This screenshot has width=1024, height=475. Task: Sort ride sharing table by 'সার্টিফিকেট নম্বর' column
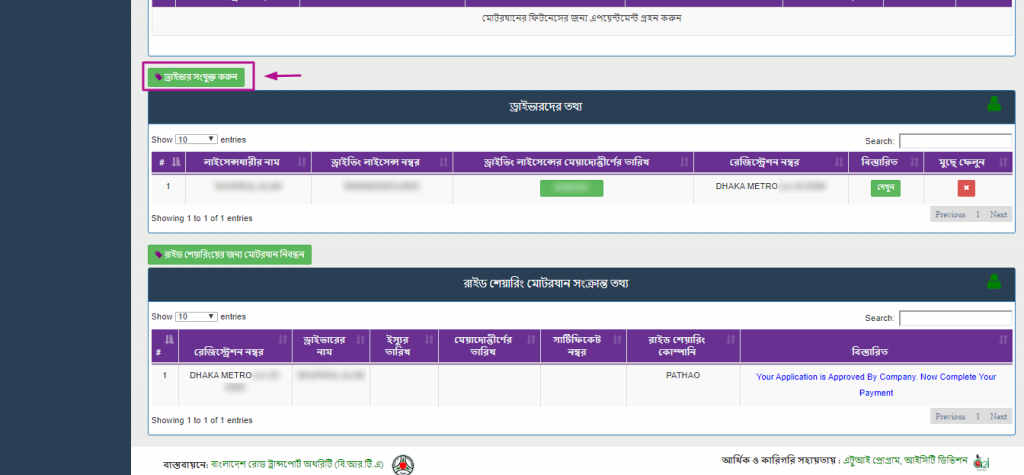582,345
